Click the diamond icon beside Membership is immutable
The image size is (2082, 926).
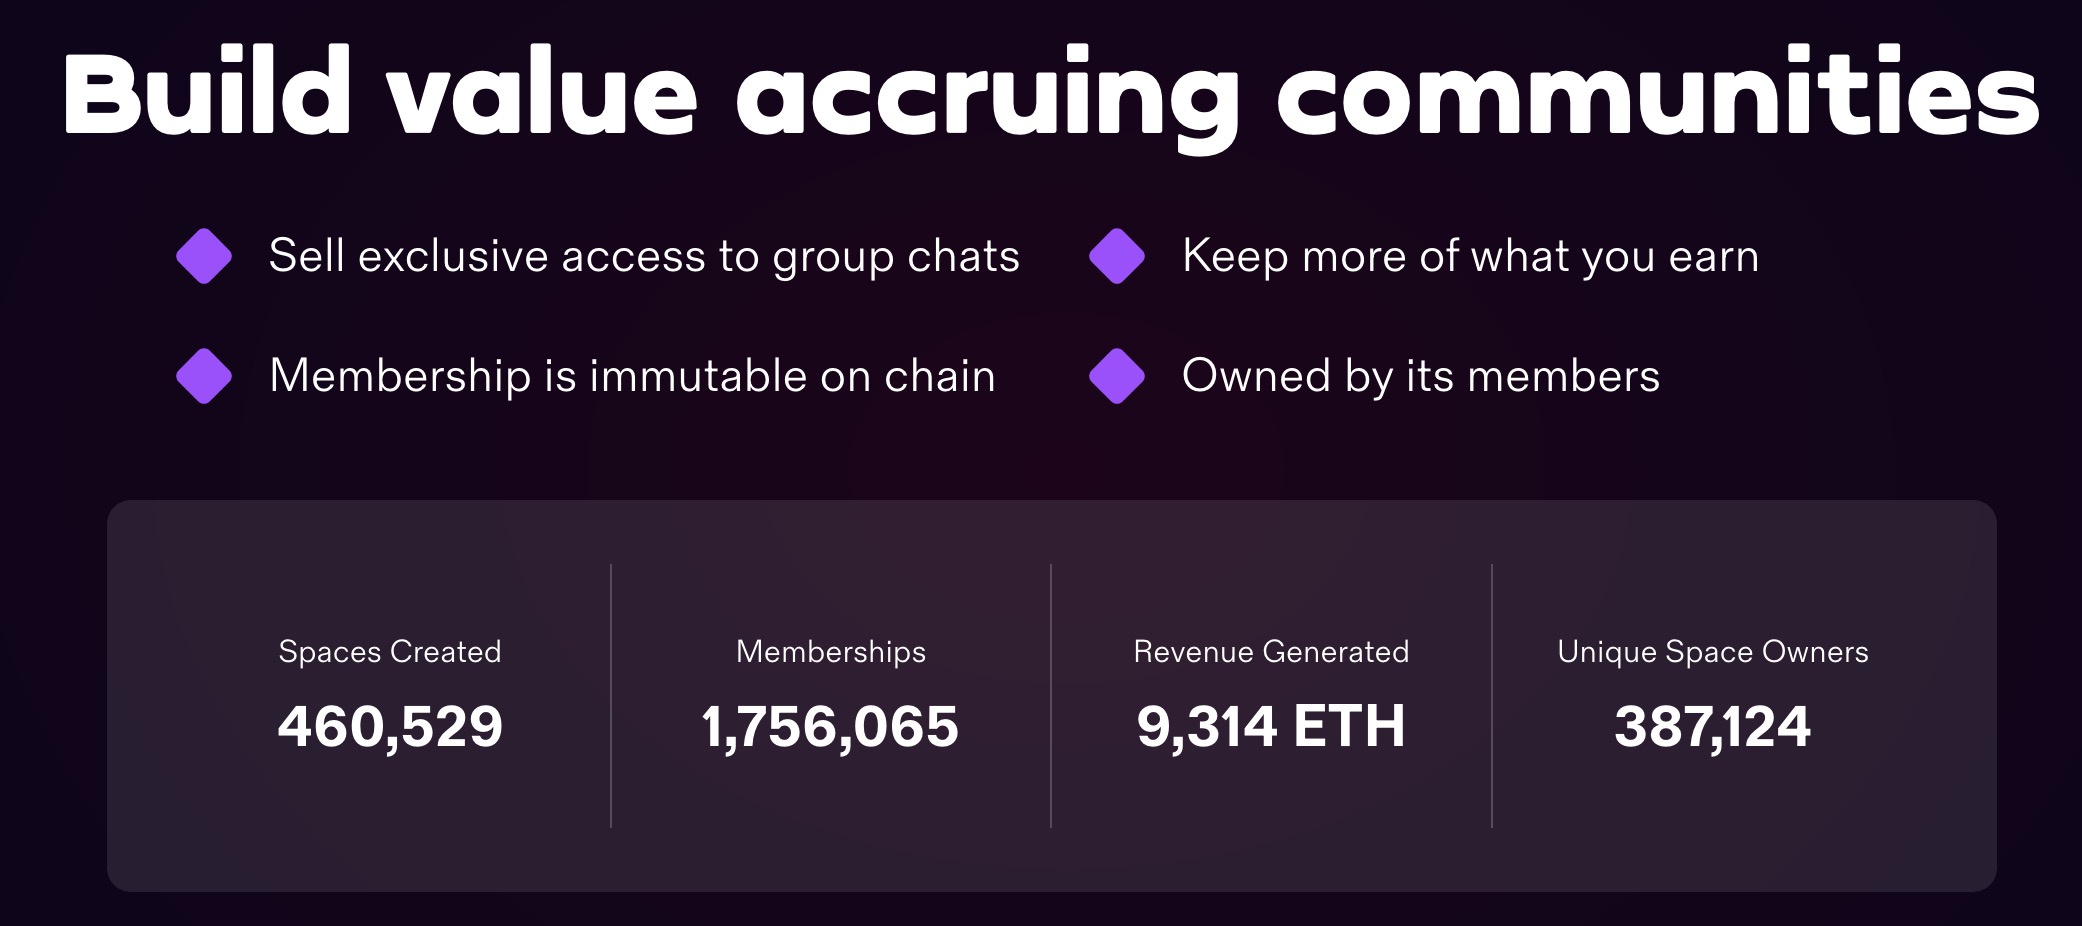[x=204, y=376]
